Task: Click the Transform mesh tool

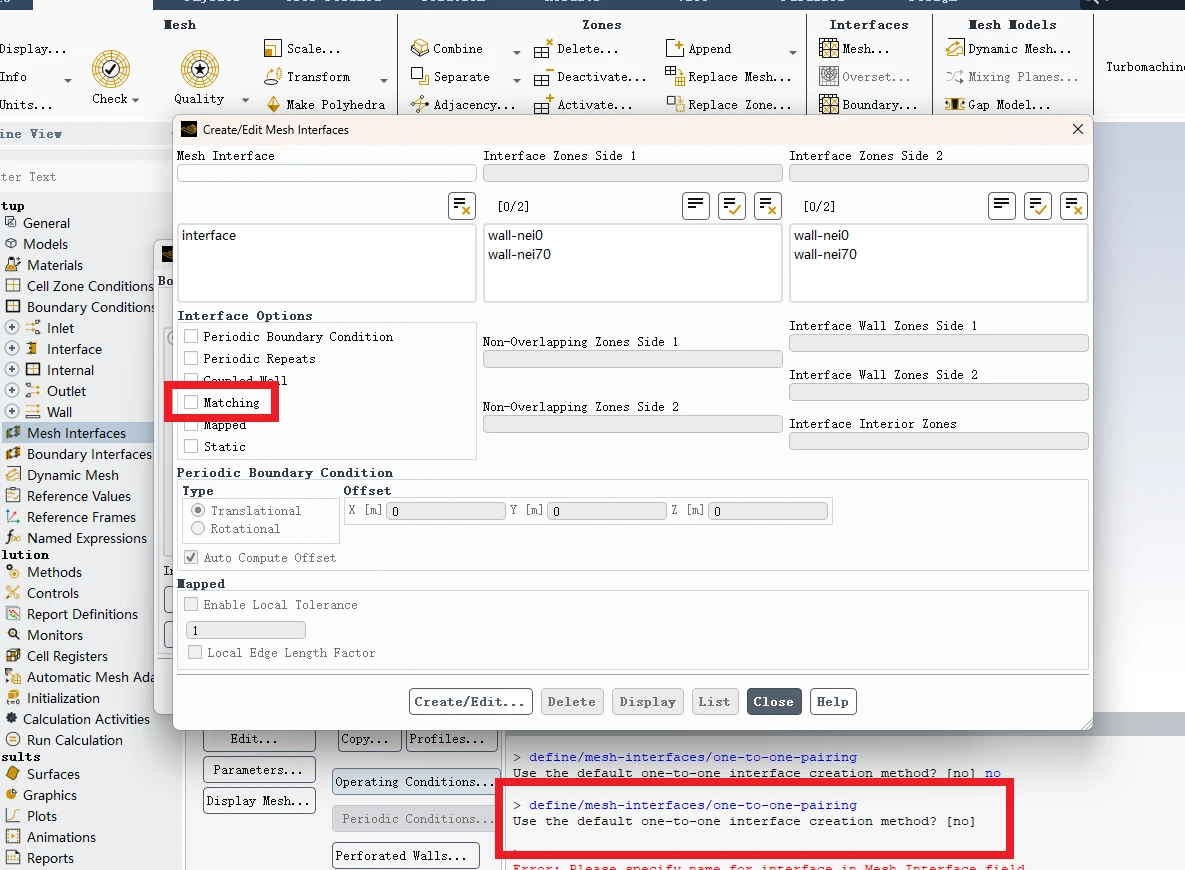Action: point(308,76)
